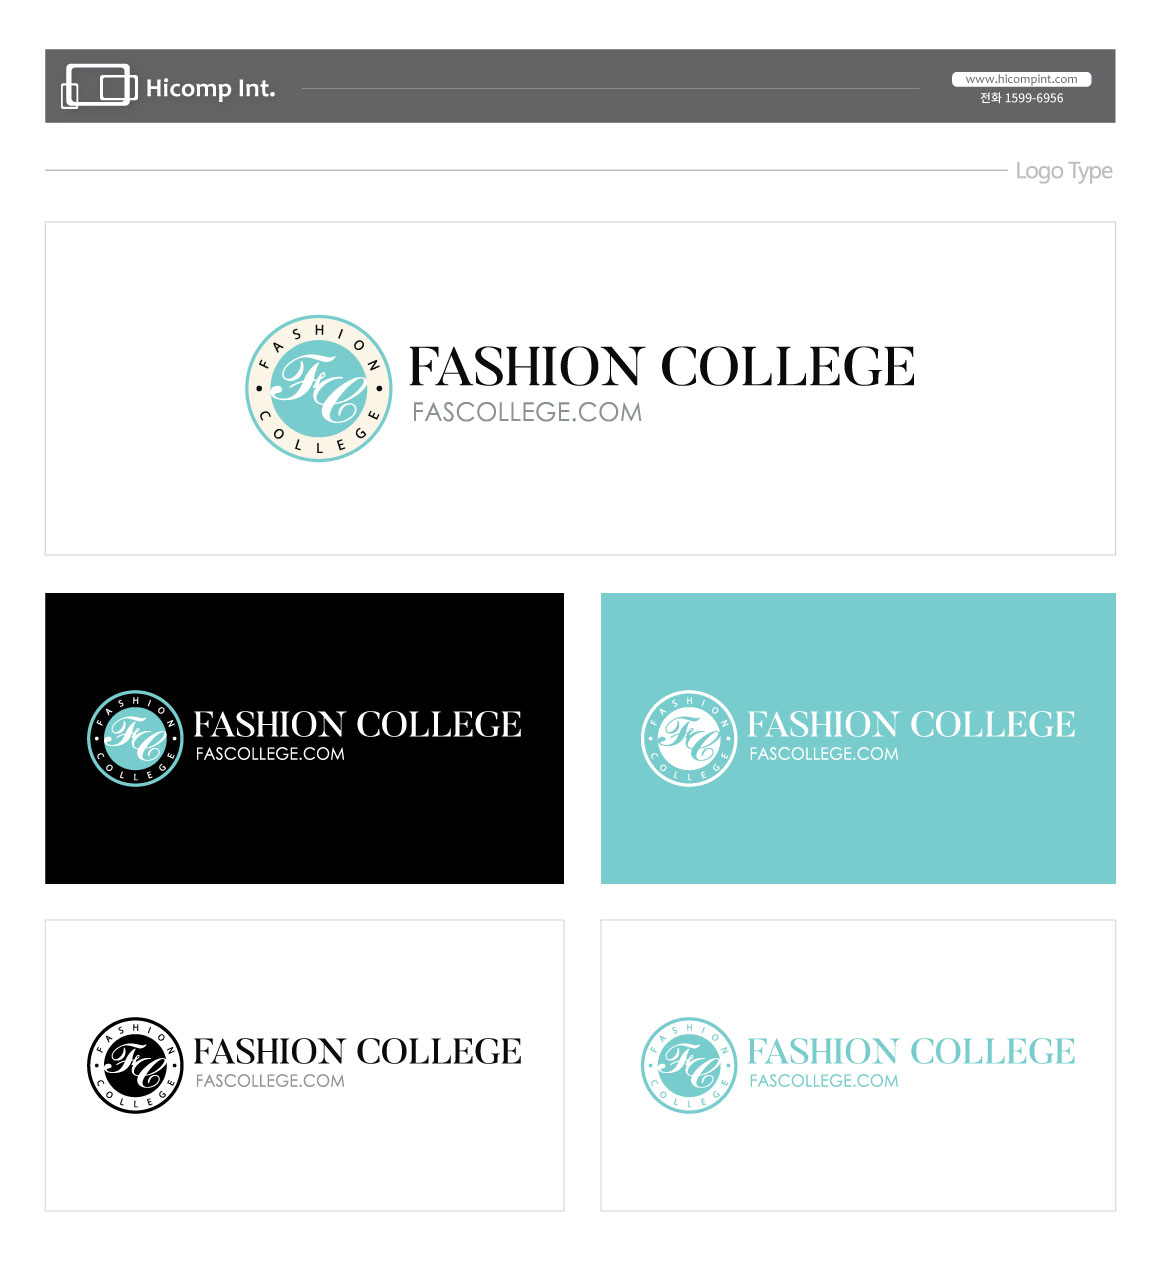Image resolution: width=1166 pixels, height=1264 pixels.
Task: Click the phone number 1599-6956
Action: click(1034, 98)
